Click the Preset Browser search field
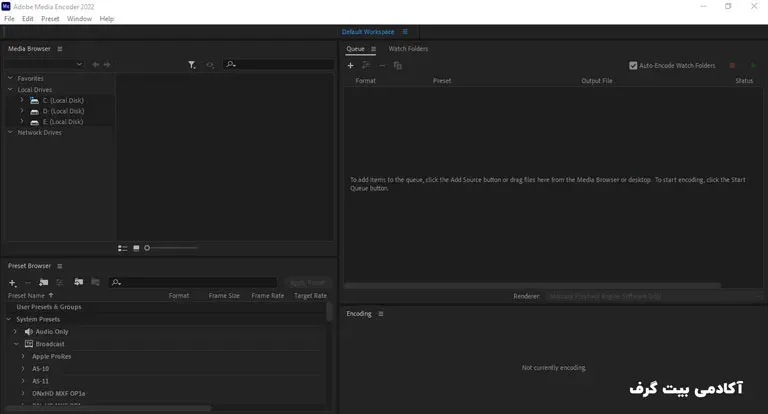 coord(192,282)
